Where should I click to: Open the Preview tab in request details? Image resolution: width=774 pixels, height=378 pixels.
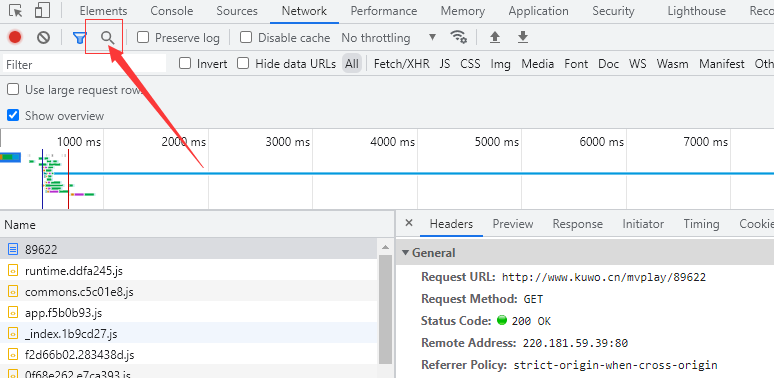[513, 224]
